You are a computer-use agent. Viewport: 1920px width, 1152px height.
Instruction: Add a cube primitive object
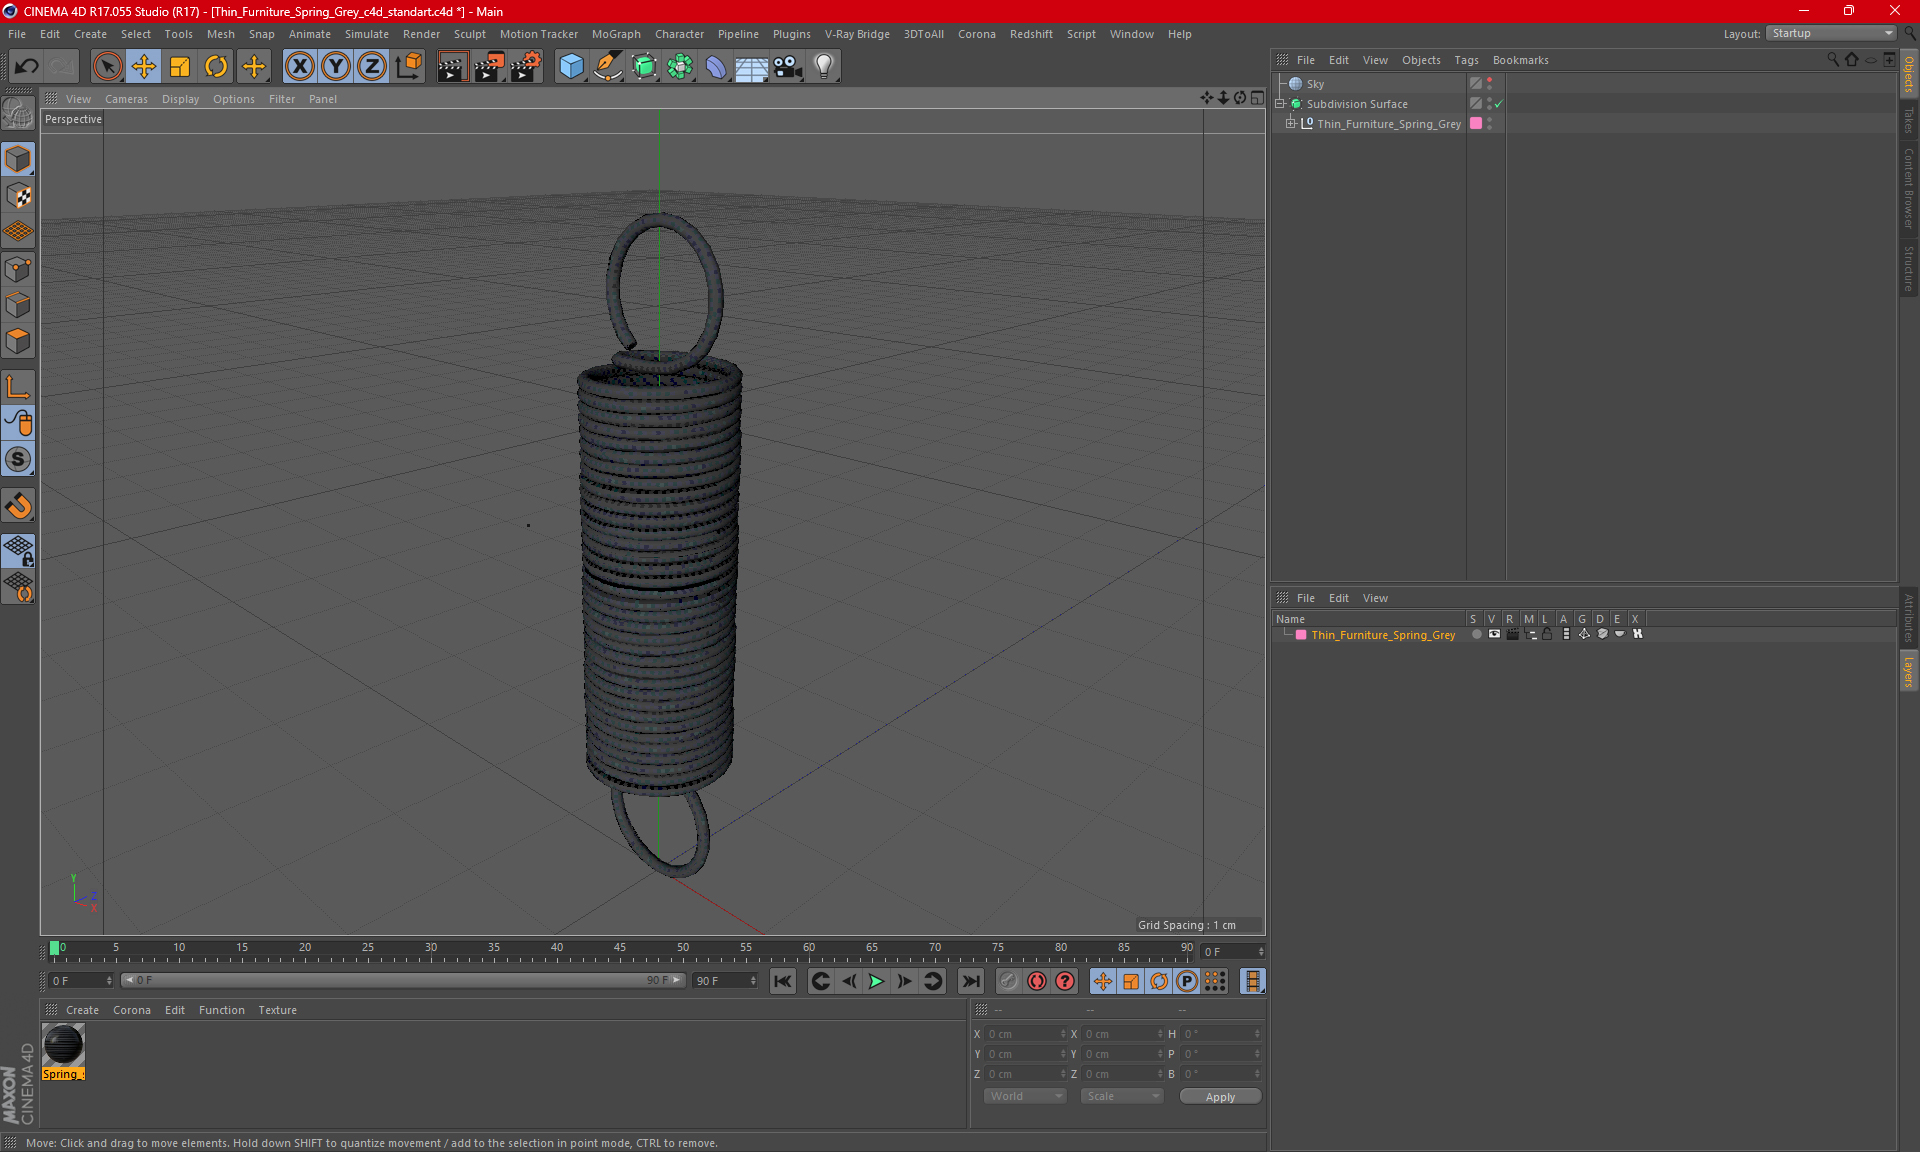pyautogui.click(x=571, y=67)
